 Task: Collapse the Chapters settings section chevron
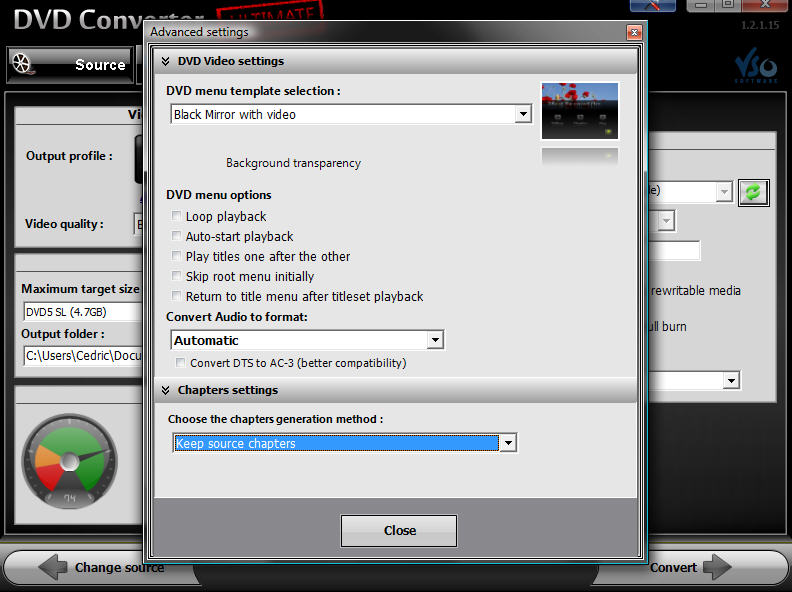click(x=165, y=390)
